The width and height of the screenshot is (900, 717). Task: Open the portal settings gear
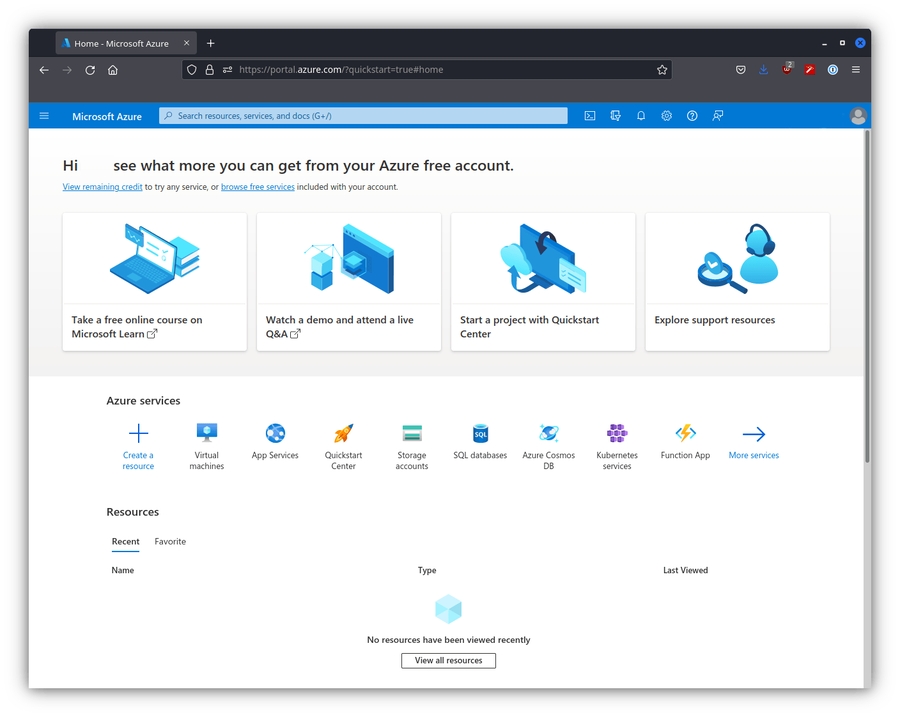[666, 116]
